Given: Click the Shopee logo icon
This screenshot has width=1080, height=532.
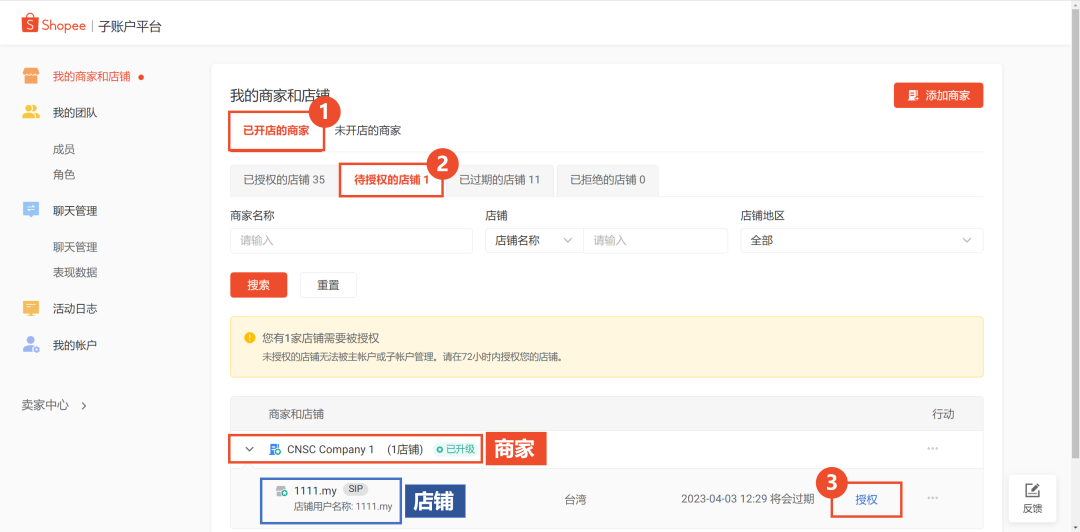Looking at the screenshot, I should tap(30, 24).
